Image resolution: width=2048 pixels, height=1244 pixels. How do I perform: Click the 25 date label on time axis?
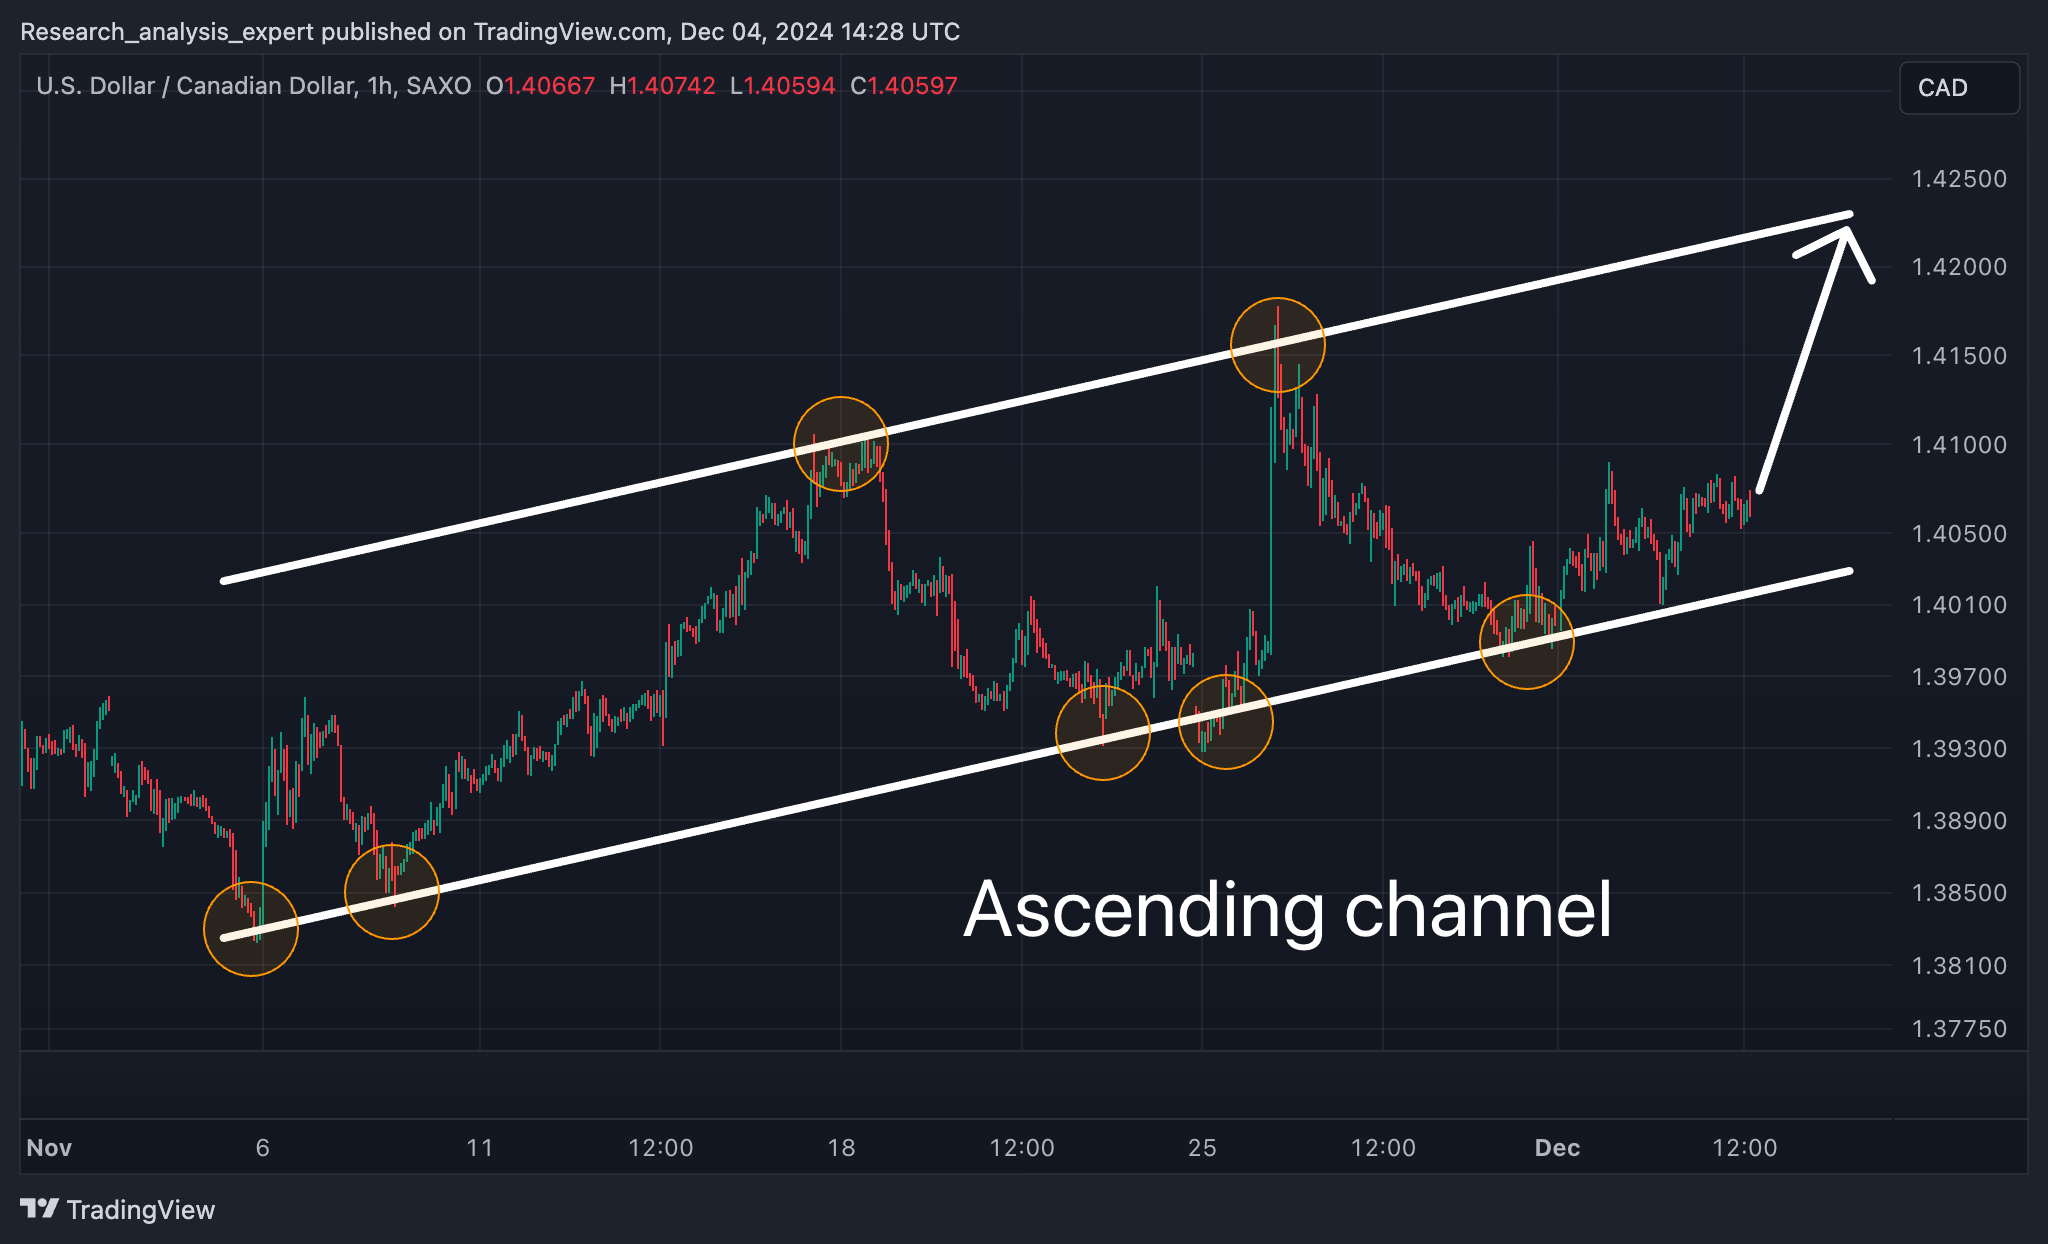[x=1203, y=1148]
